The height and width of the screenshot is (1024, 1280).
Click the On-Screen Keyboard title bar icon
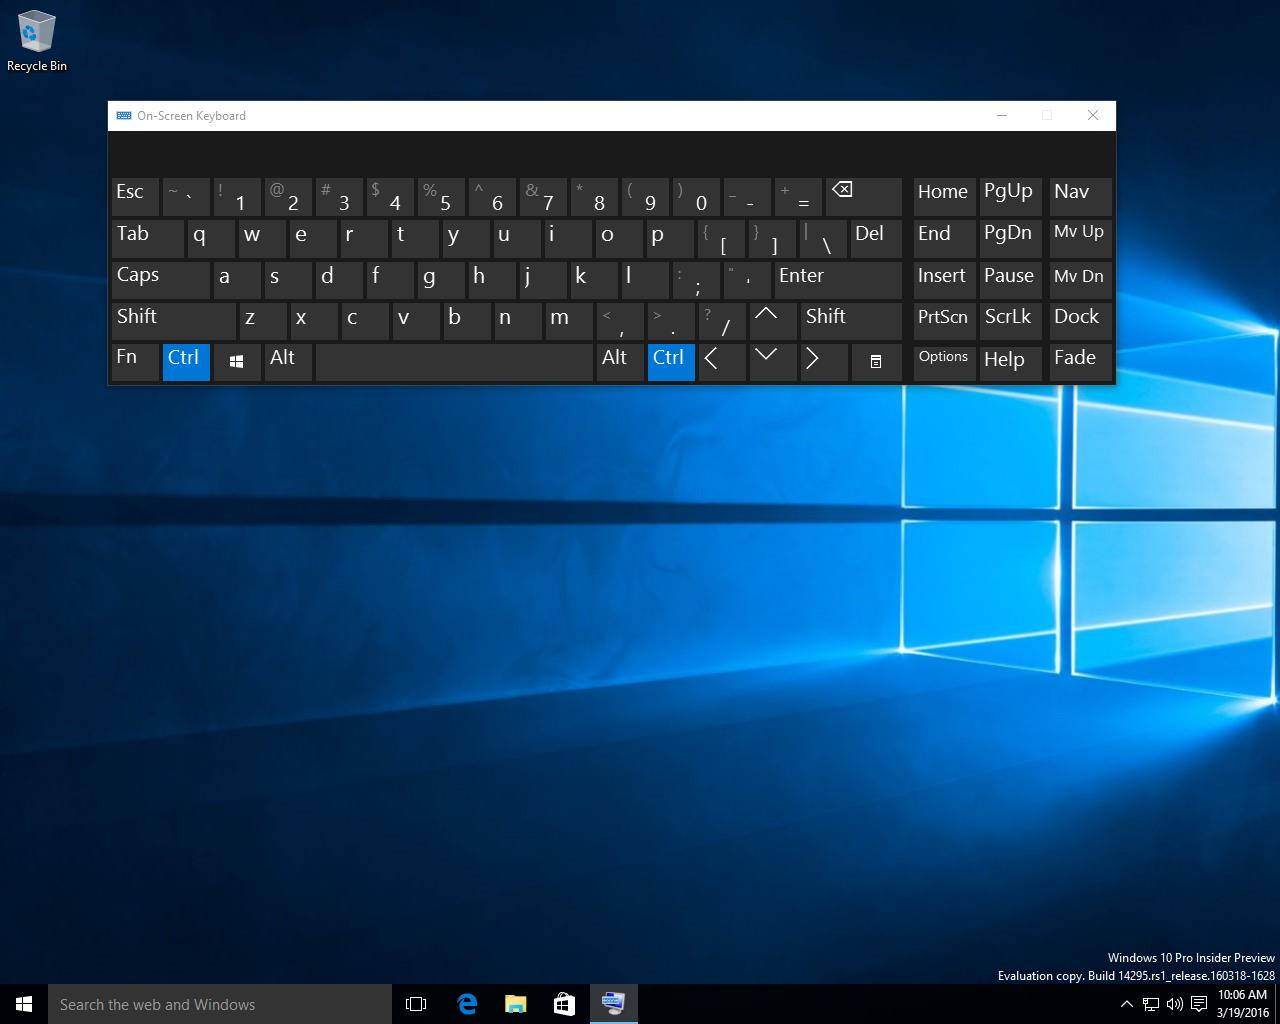point(124,116)
